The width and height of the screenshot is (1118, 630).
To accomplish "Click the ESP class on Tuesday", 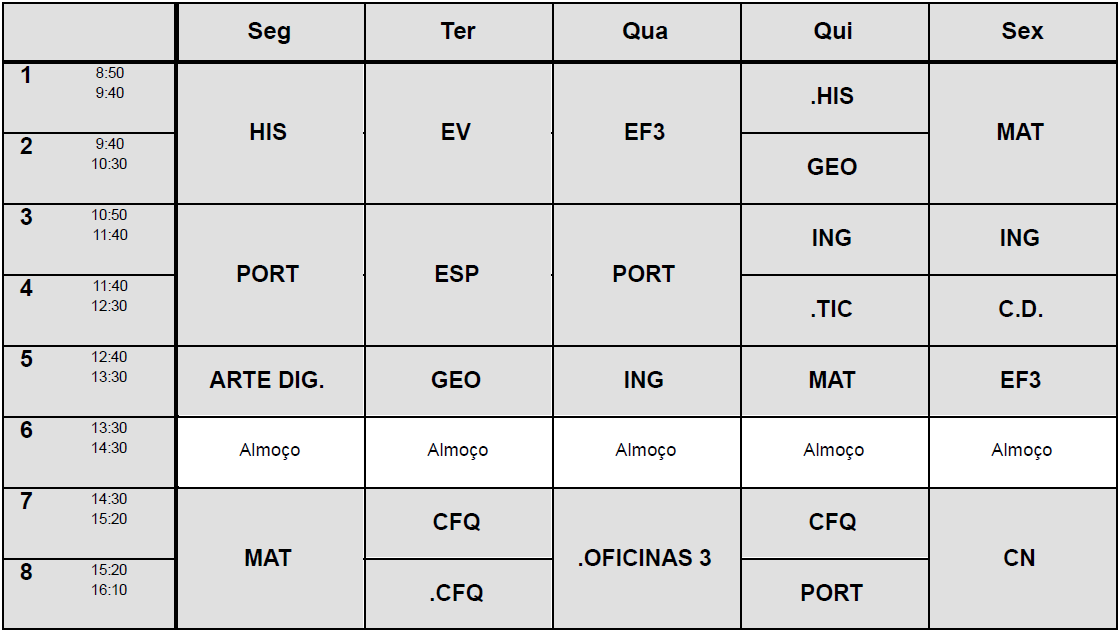I will [457, 274].
